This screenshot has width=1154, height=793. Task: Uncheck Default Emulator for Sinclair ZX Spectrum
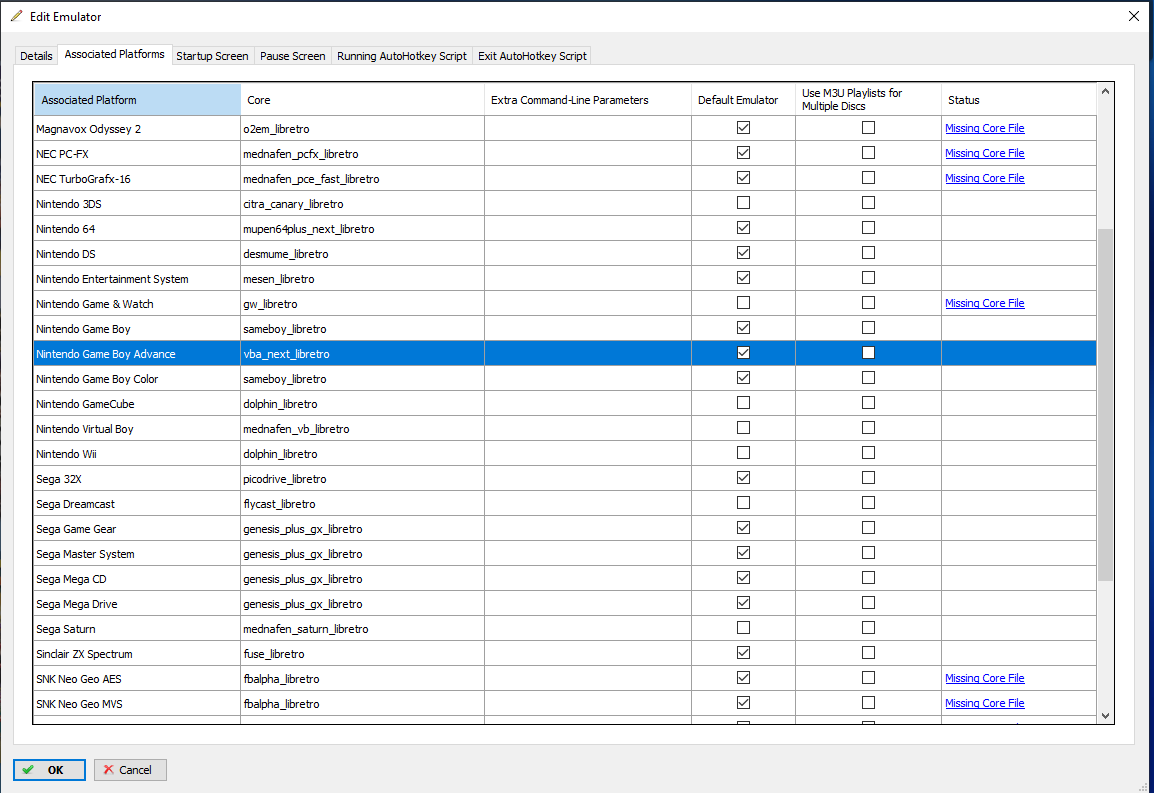click(x=743, y=653)
